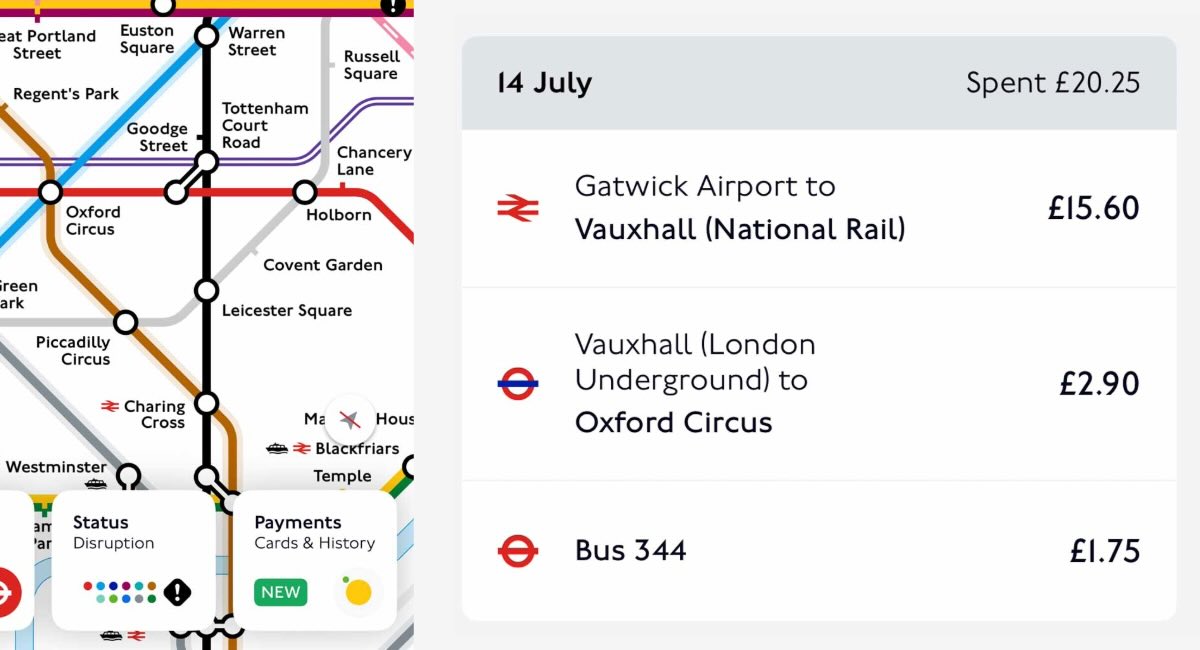Open the Vauxhall to Oxford Circus journey
Screen dimensions: 1200x650
click(x=818, y=383)
